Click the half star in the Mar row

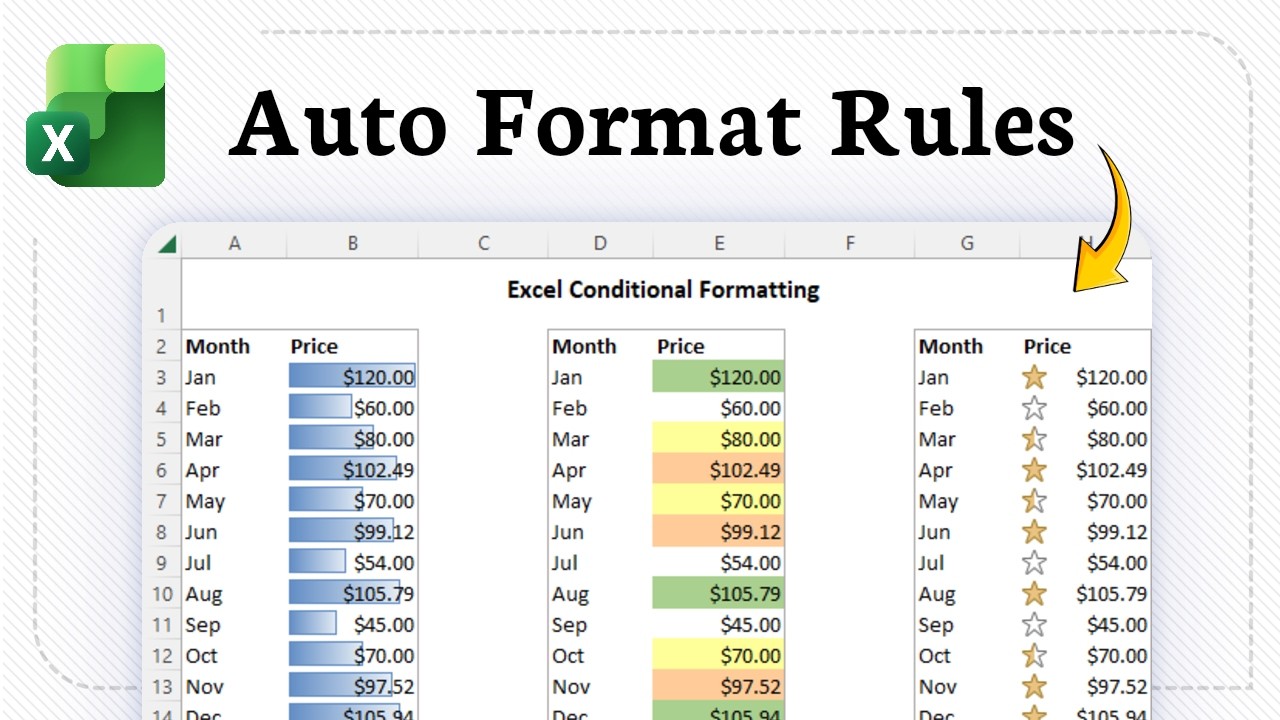tap(1034, 439)
